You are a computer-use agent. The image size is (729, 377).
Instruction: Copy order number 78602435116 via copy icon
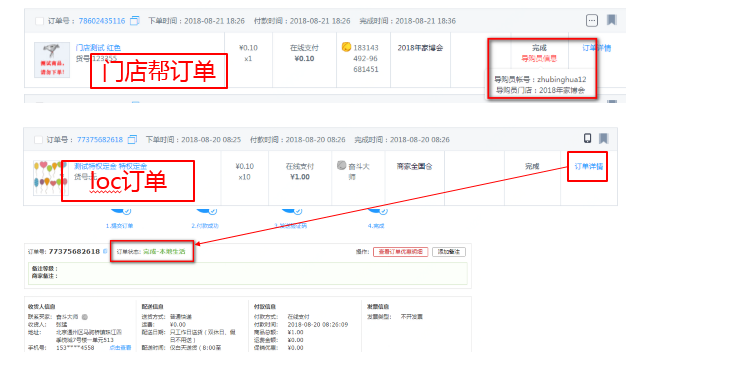[x=134, y=20]
